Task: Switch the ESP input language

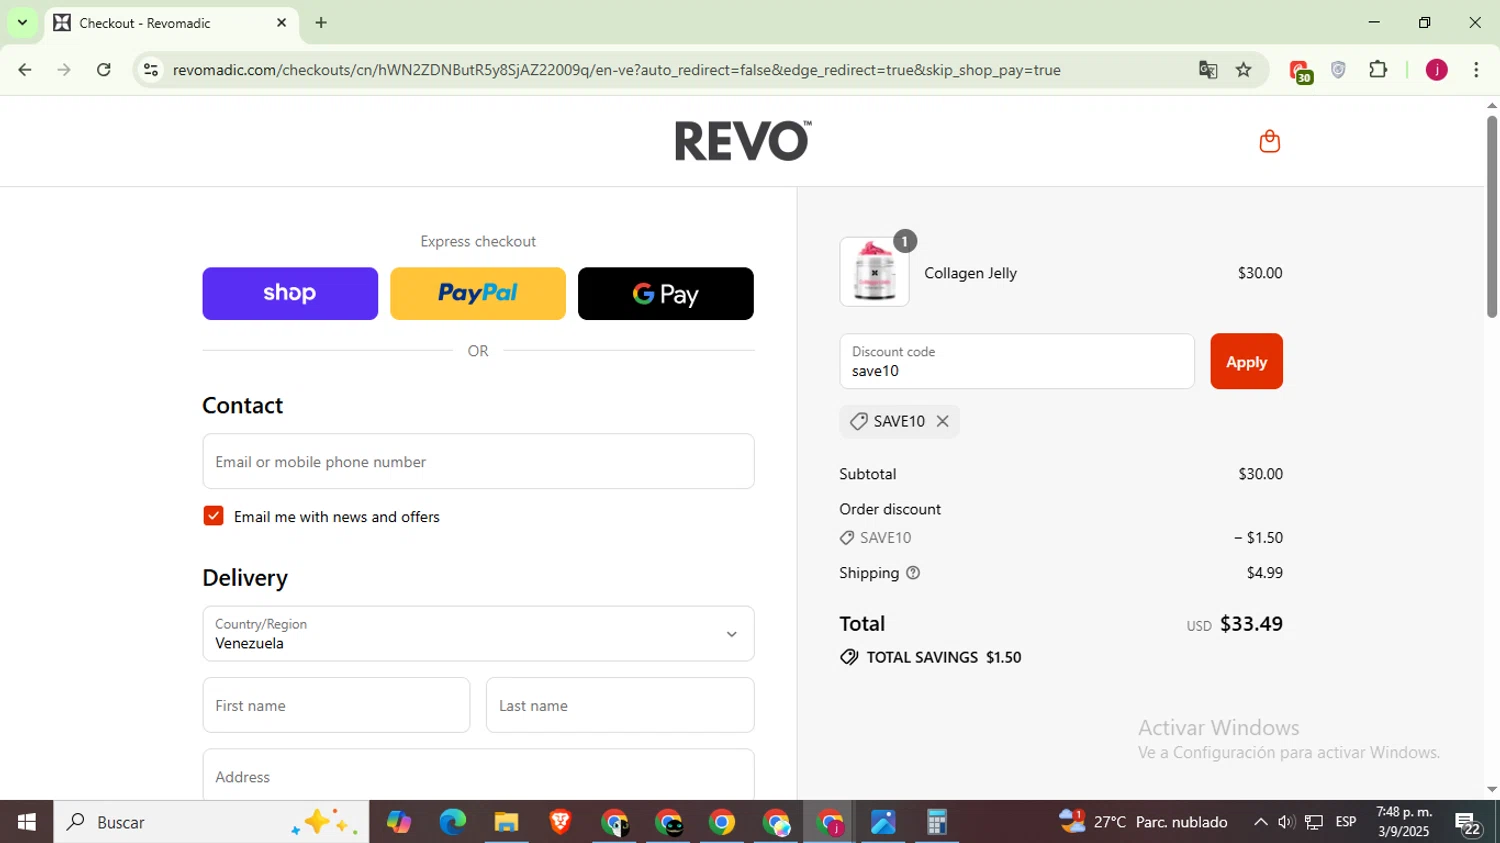Action: tap(1346, 822)
